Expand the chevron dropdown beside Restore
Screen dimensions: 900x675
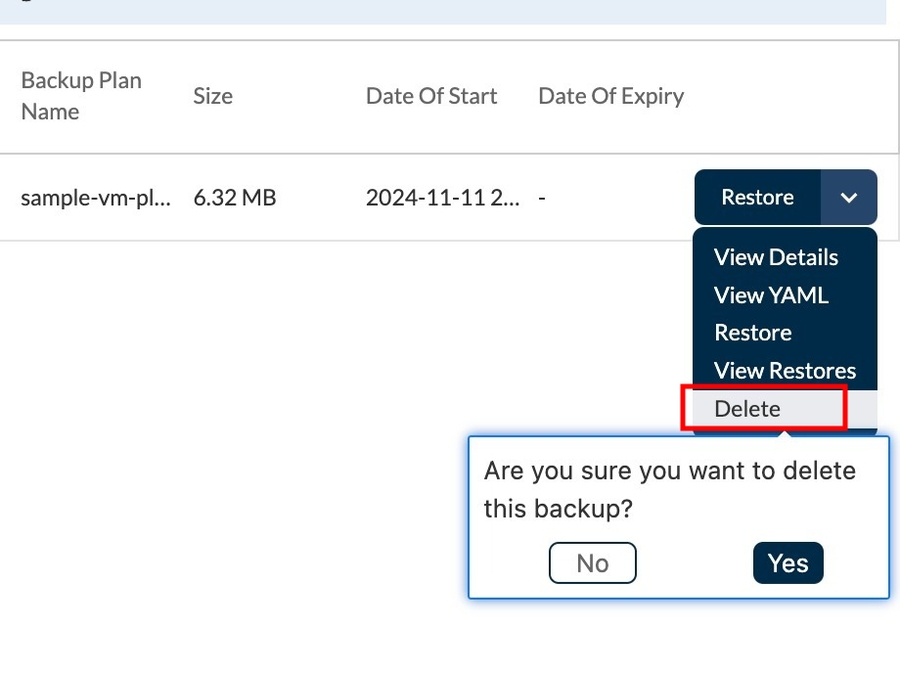coord(849,198)
